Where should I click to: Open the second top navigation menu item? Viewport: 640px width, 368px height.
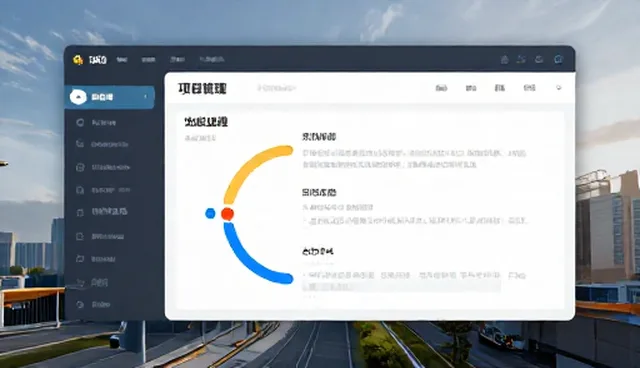(148, 60)
